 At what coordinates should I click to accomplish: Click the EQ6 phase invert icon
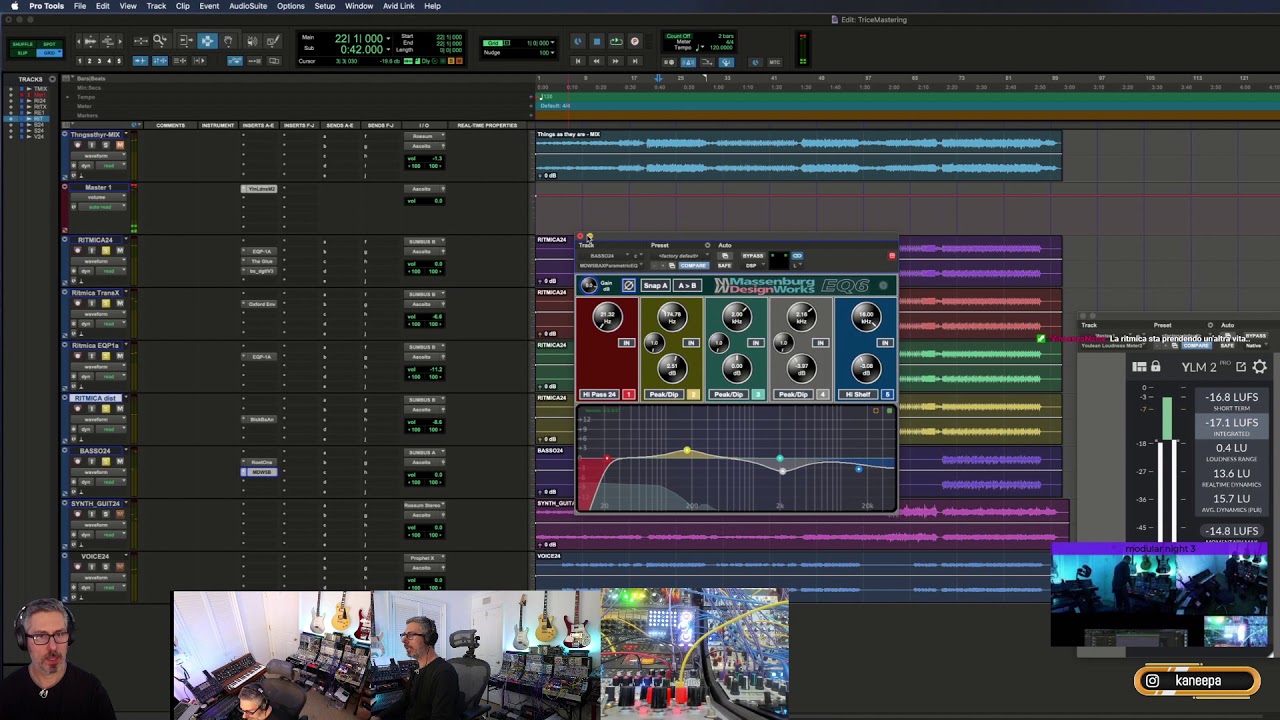(628, 285)
